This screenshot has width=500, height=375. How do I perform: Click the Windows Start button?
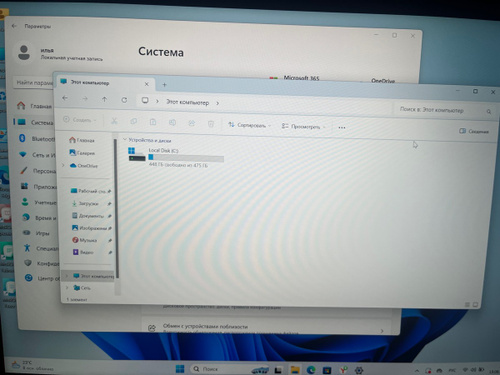180,369
